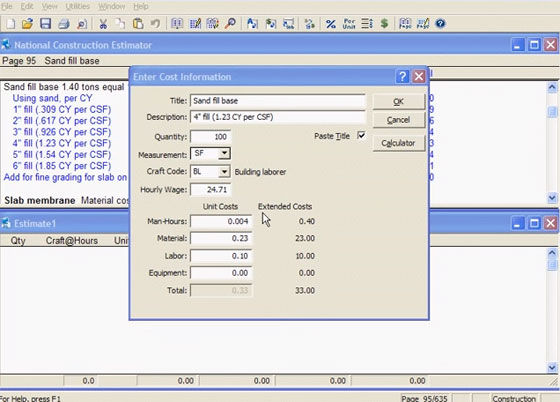Click the Man-Hours unit cost field
The width and height of the screenshot is (560, 402).
pos(221,221)
